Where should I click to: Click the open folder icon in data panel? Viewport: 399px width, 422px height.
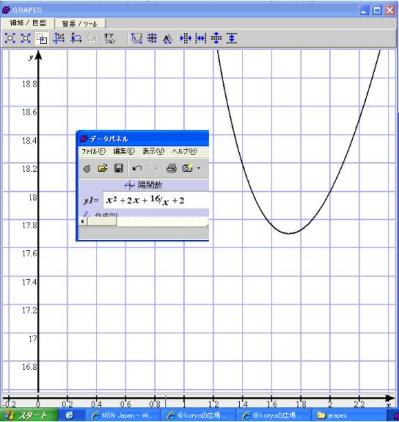102,168
